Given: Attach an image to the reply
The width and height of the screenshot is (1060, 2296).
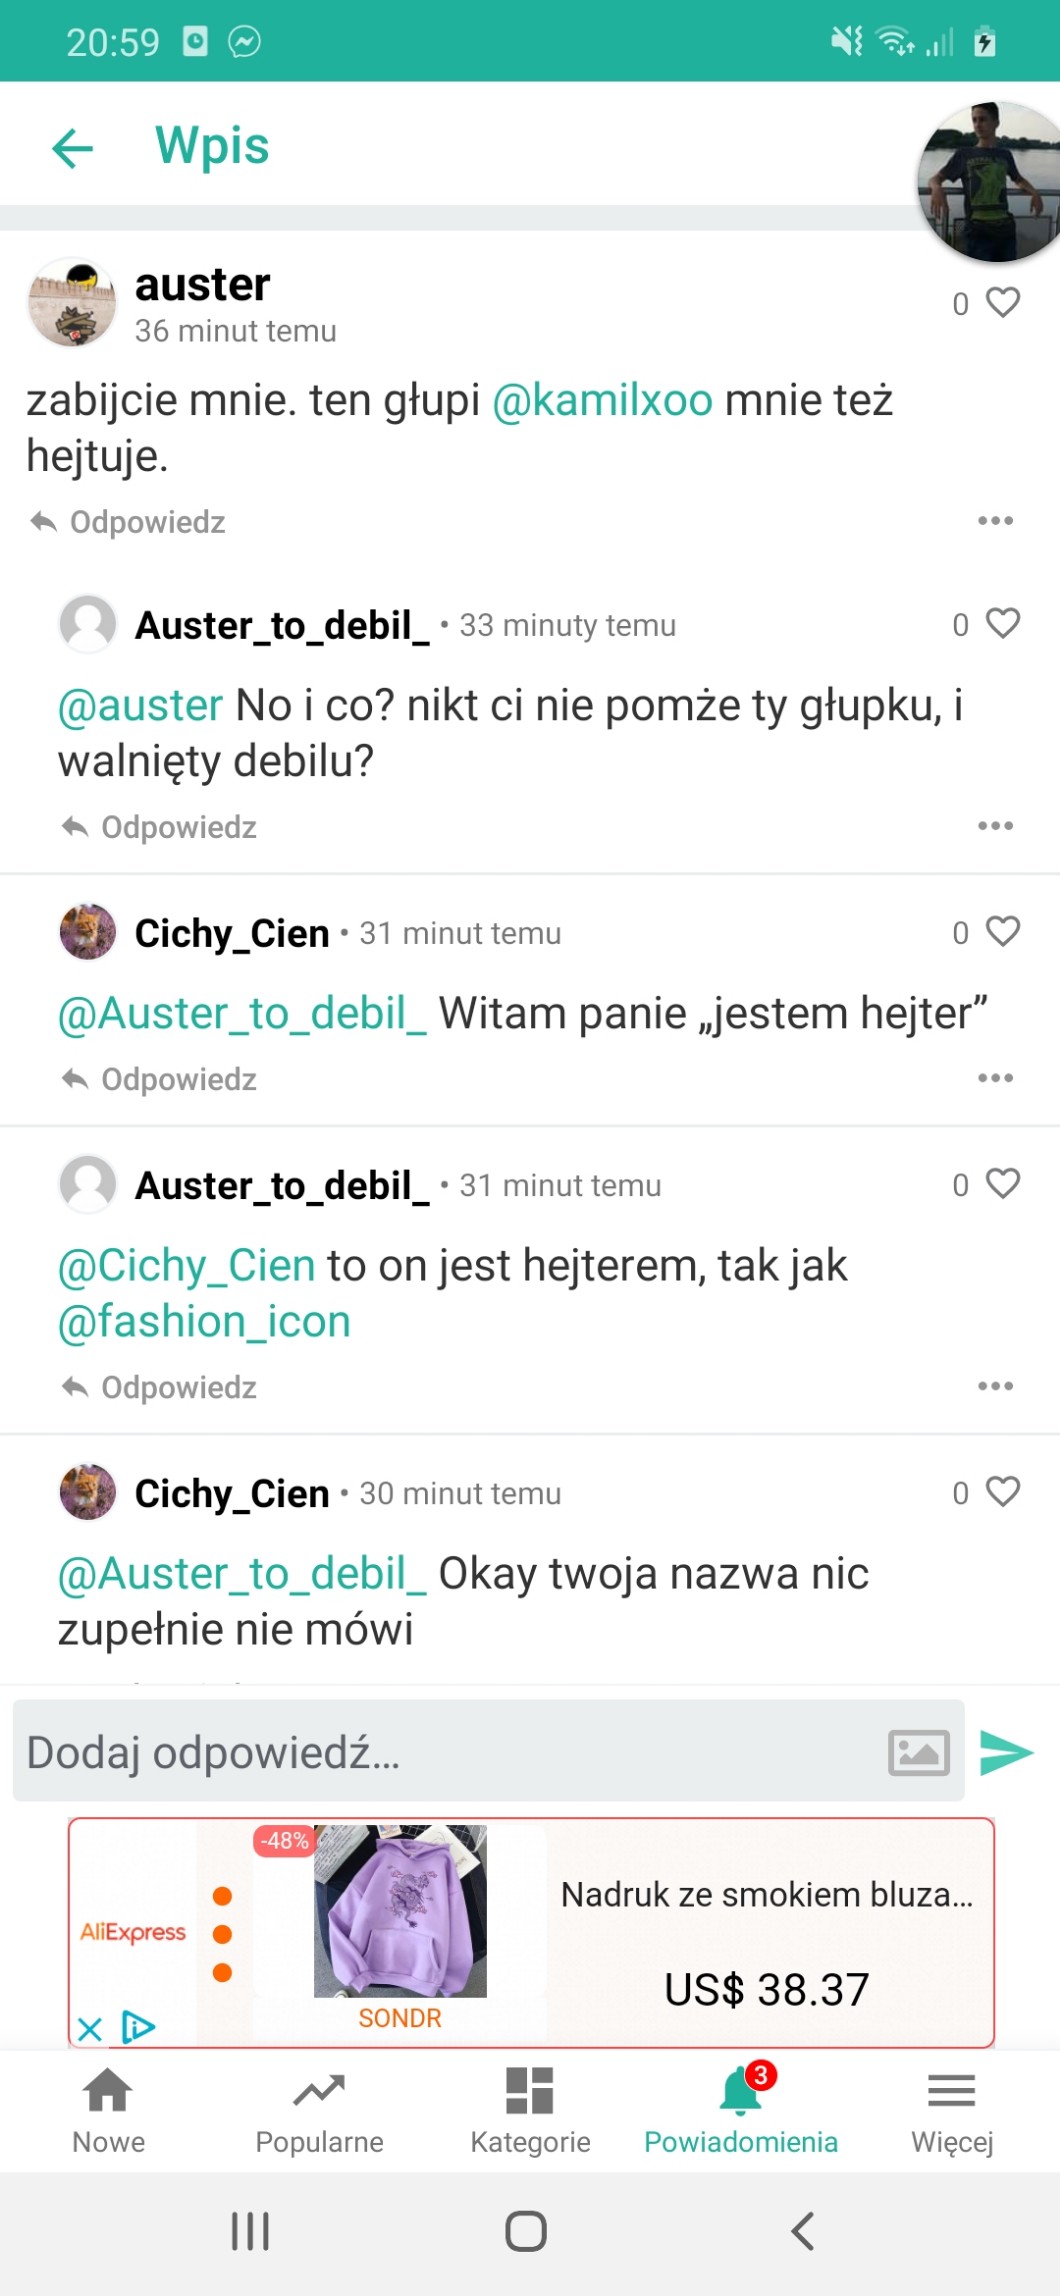Looking at the screenshot, I should tap(918, 1753).
